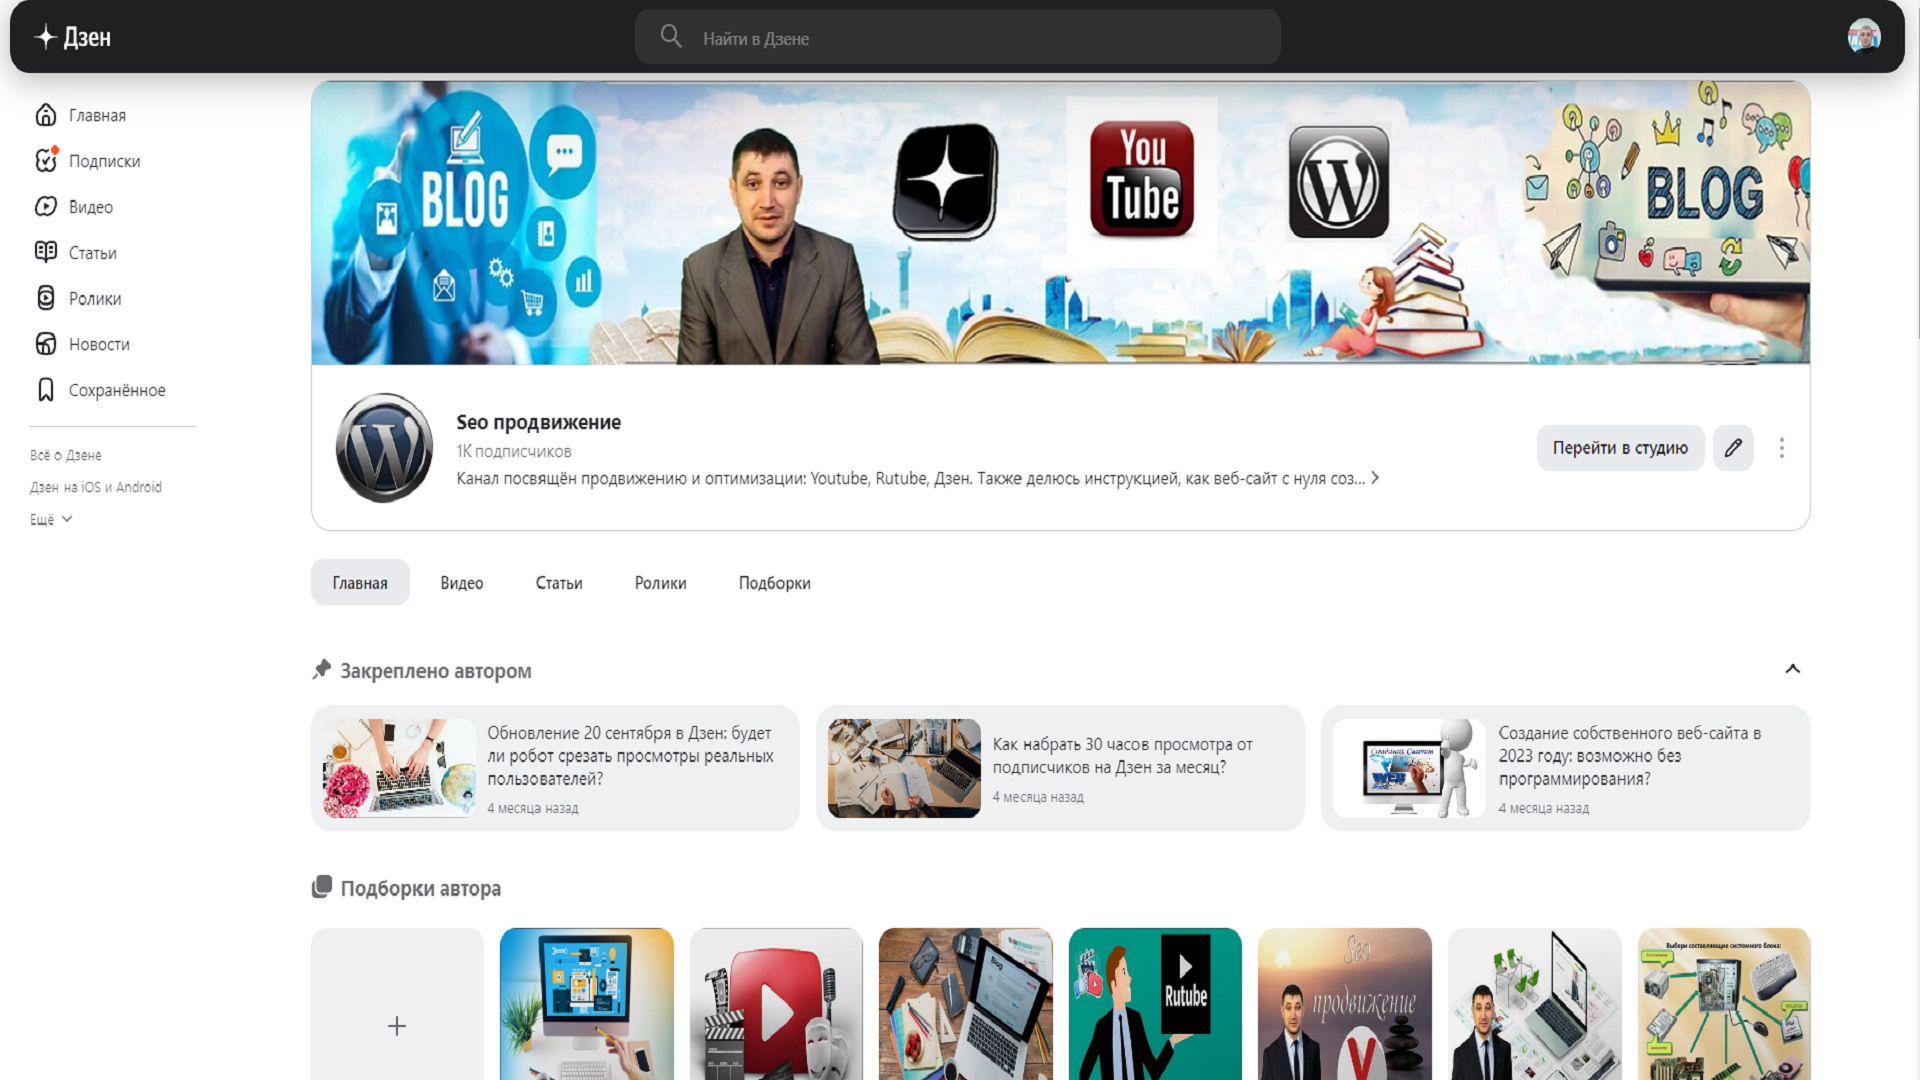Open the red play button collection thumbnail
The image size is (1920, 1080).
coord(776,1004)
